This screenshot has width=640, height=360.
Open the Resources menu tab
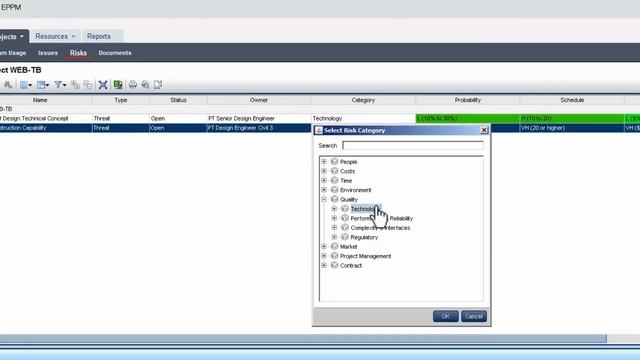point(55,36)
